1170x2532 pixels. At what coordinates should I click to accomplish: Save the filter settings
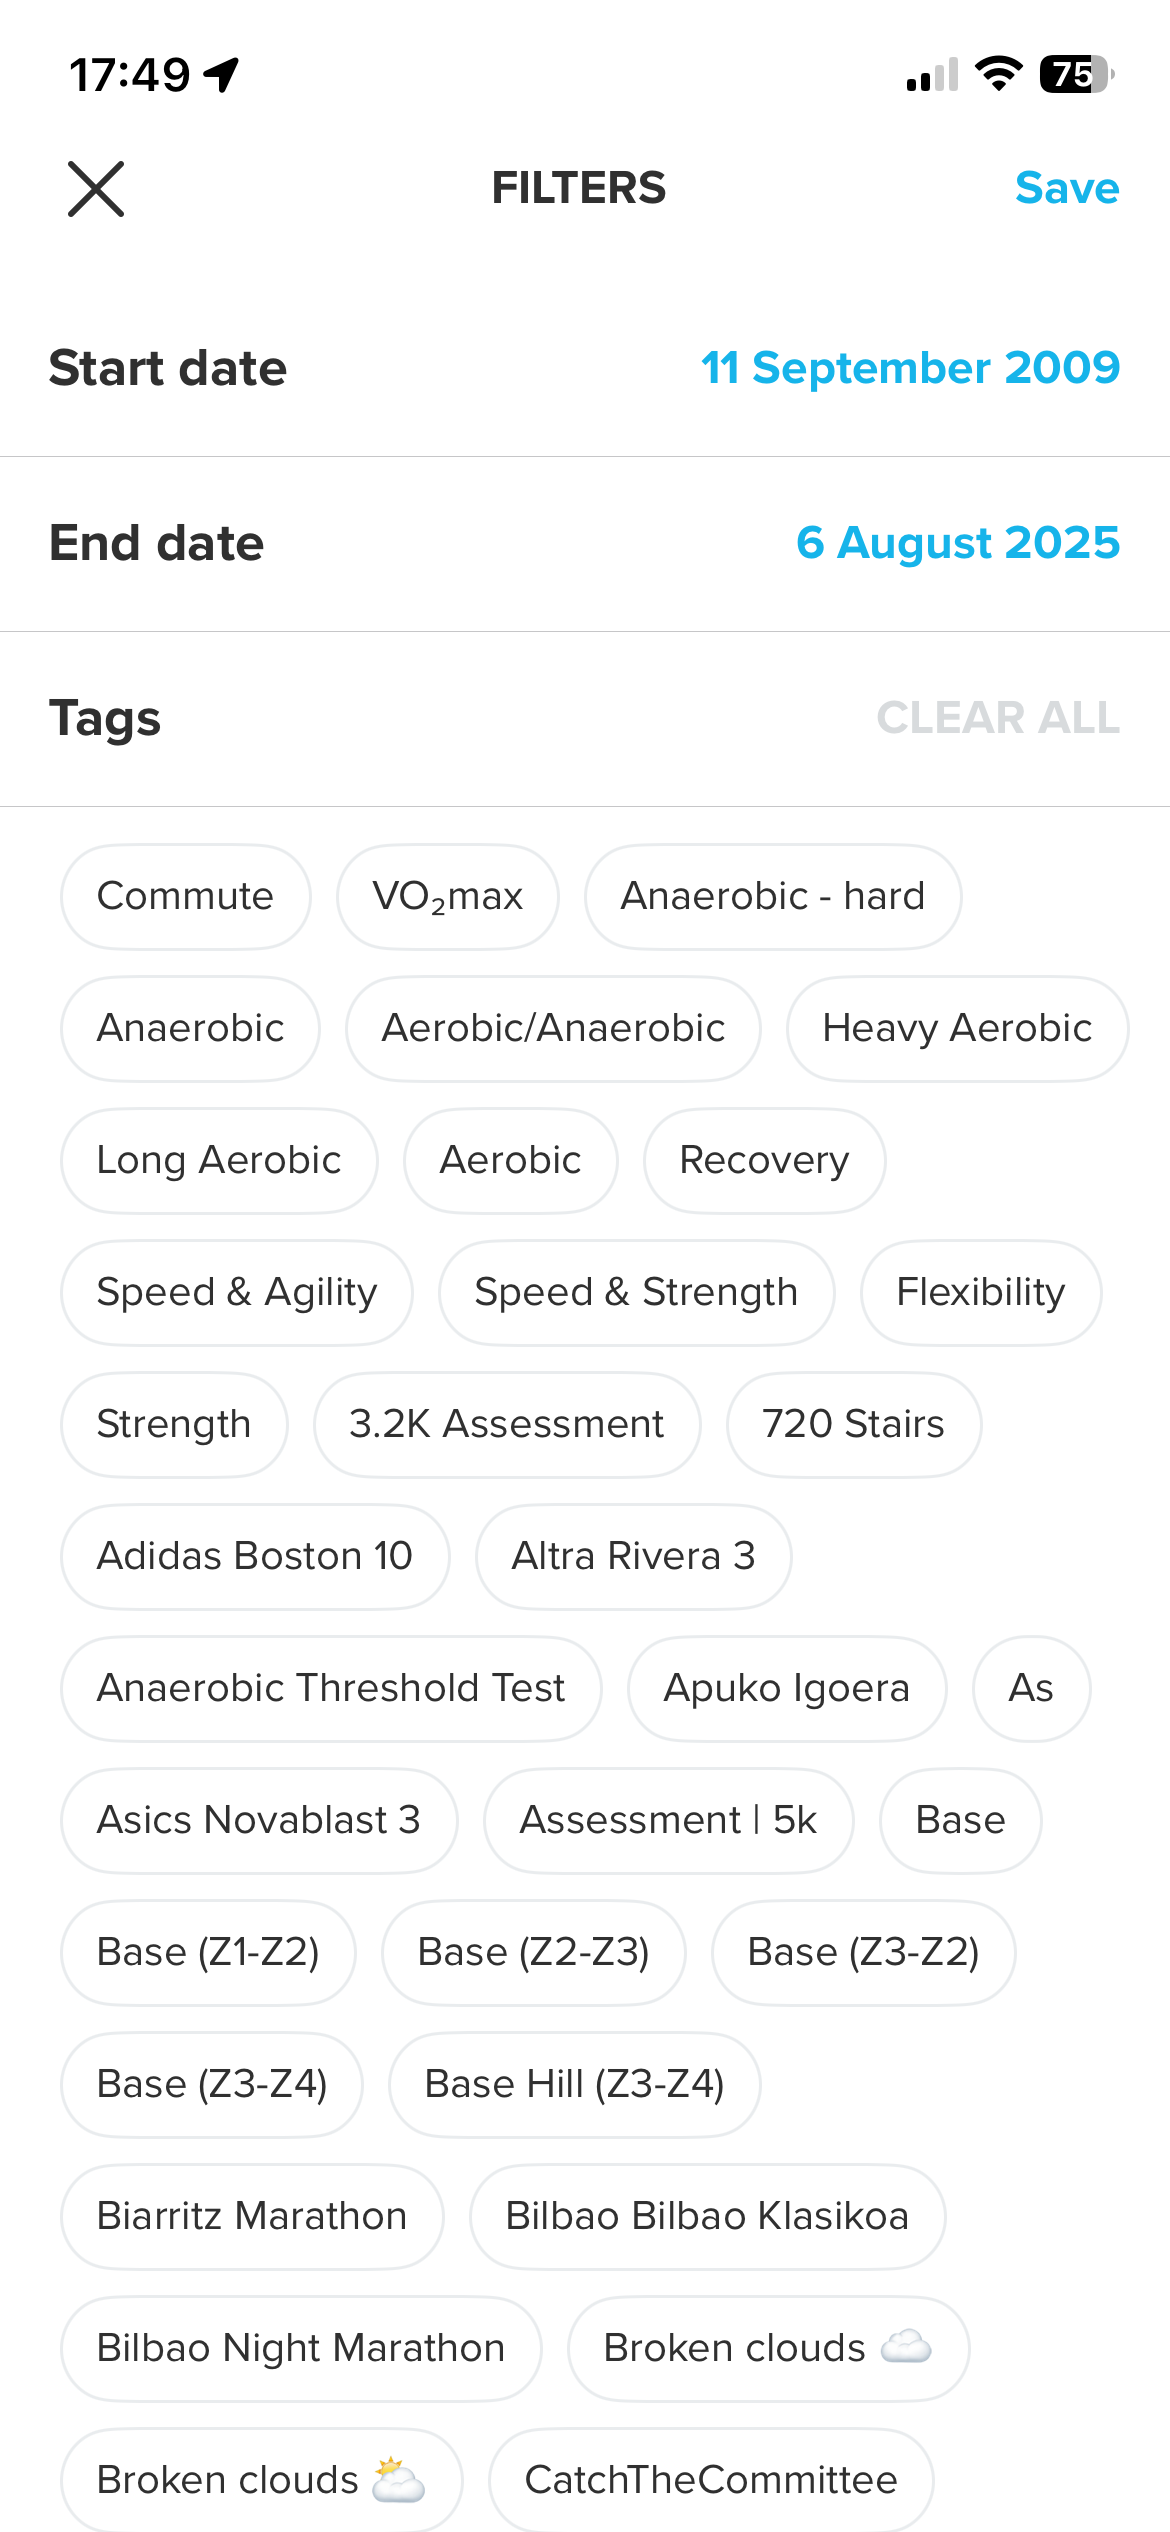(x=1066, y=188)
